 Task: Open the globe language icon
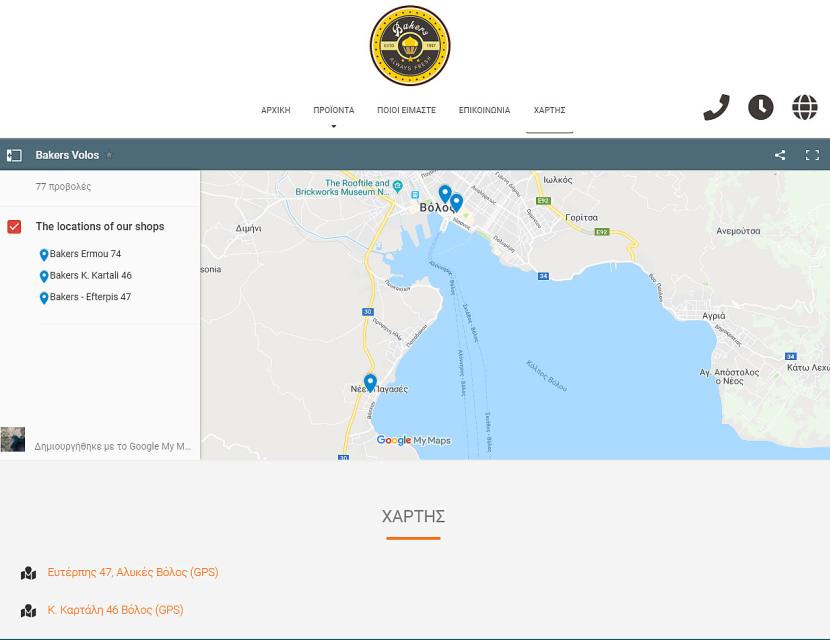coord(805,107)
